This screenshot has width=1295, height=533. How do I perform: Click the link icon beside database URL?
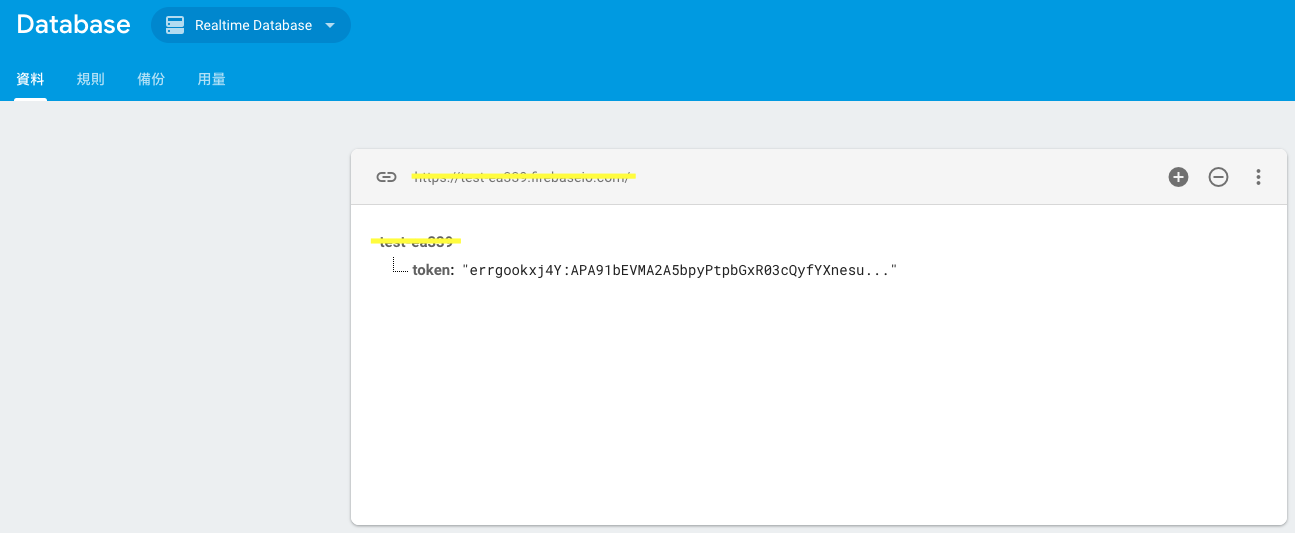386,177
